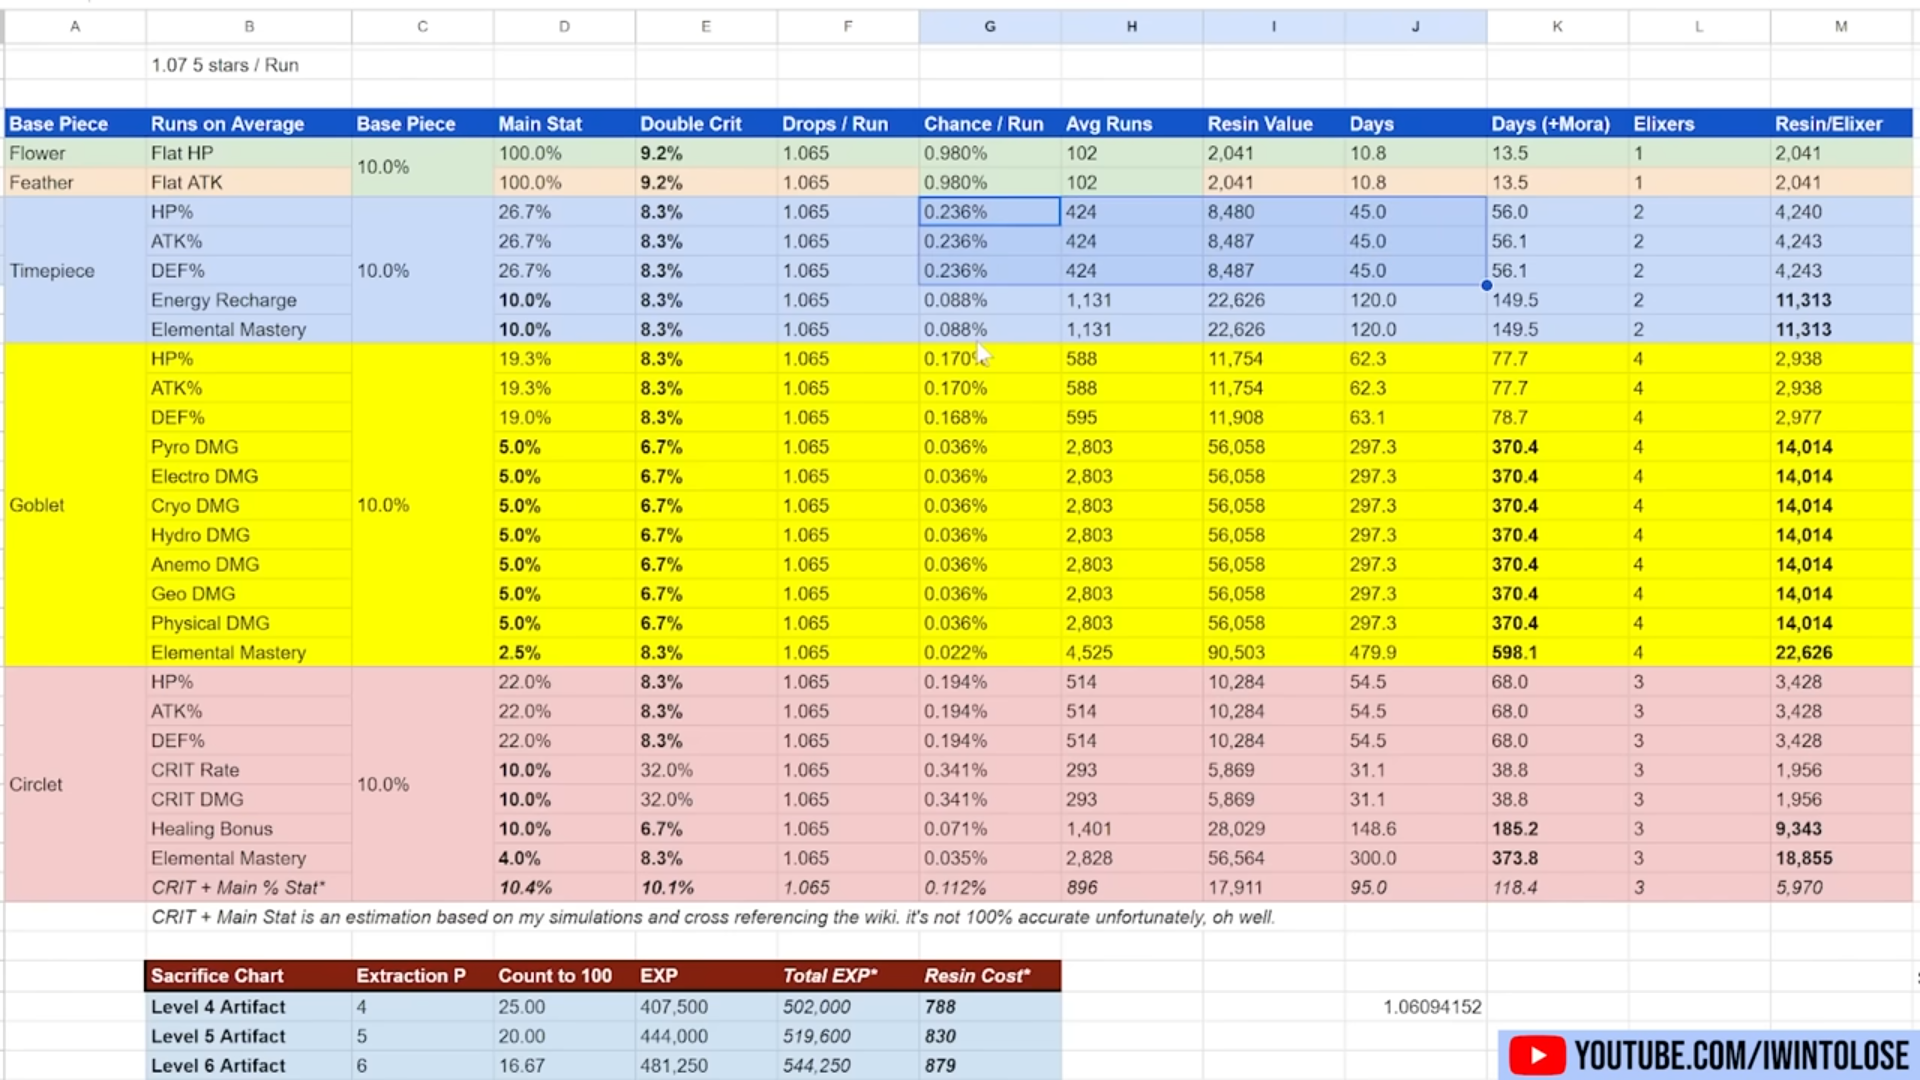Select the Sacrifice Chart header cell
Viewport: 1920px width, 1080px height.
coord(217,975)
